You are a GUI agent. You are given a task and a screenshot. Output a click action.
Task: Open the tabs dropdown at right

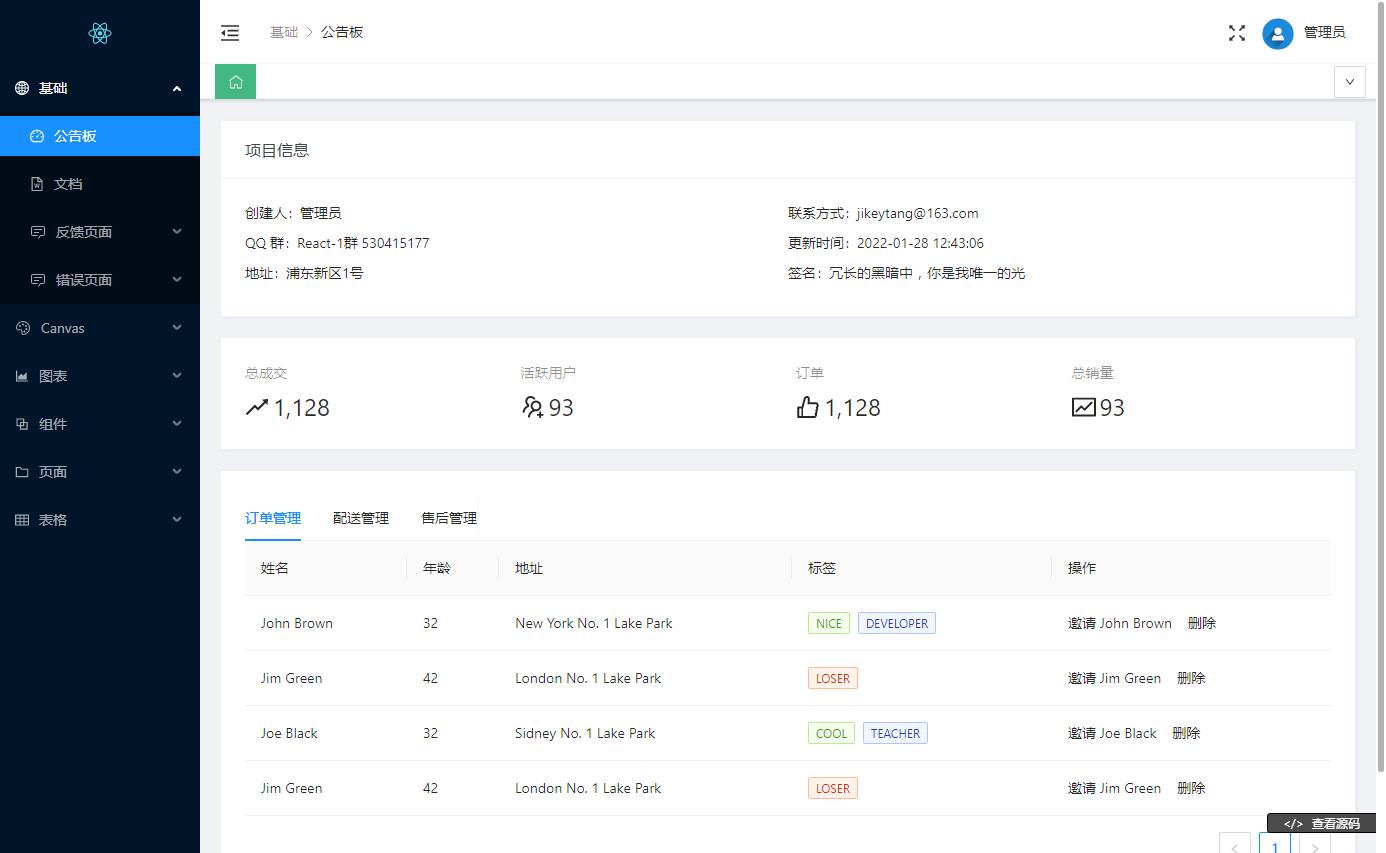[x=1350, y=82]
